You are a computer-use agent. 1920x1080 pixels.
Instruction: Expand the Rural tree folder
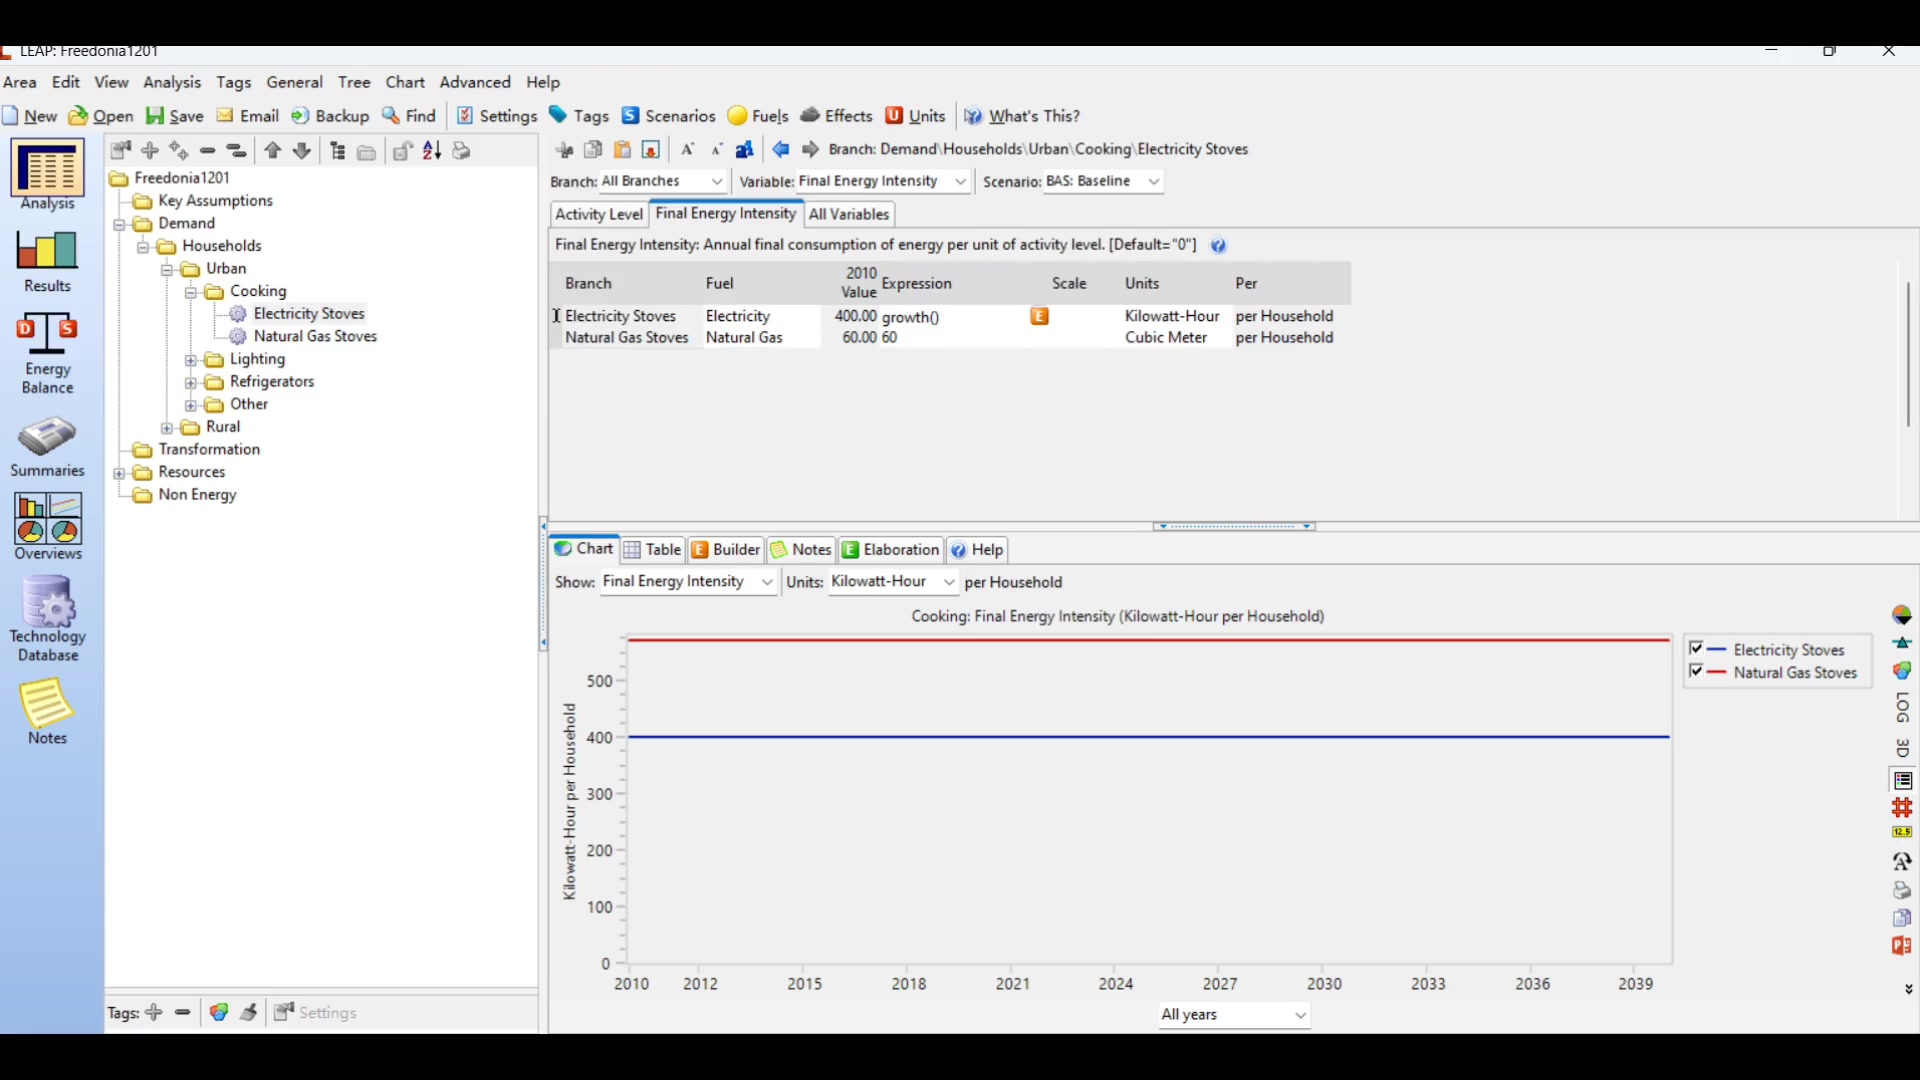(167, 428)
